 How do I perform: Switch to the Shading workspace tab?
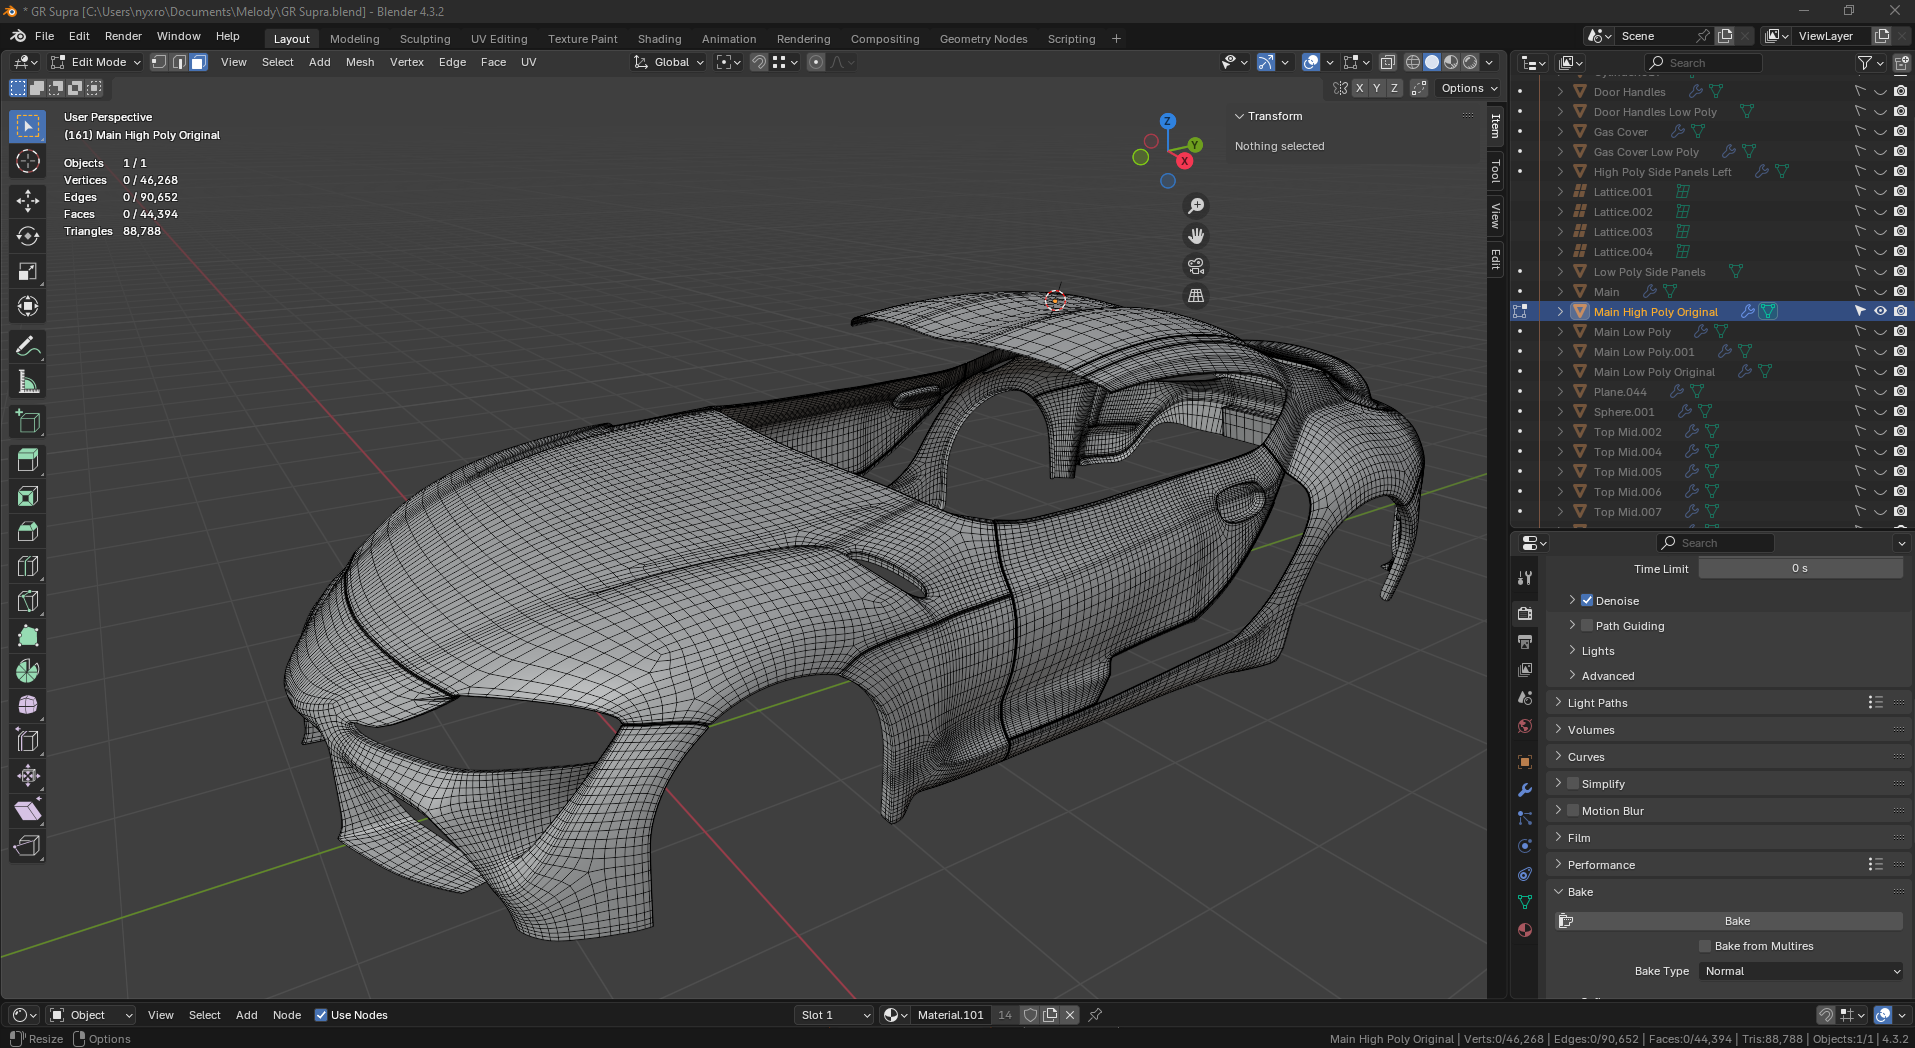[x=660, y=39]
